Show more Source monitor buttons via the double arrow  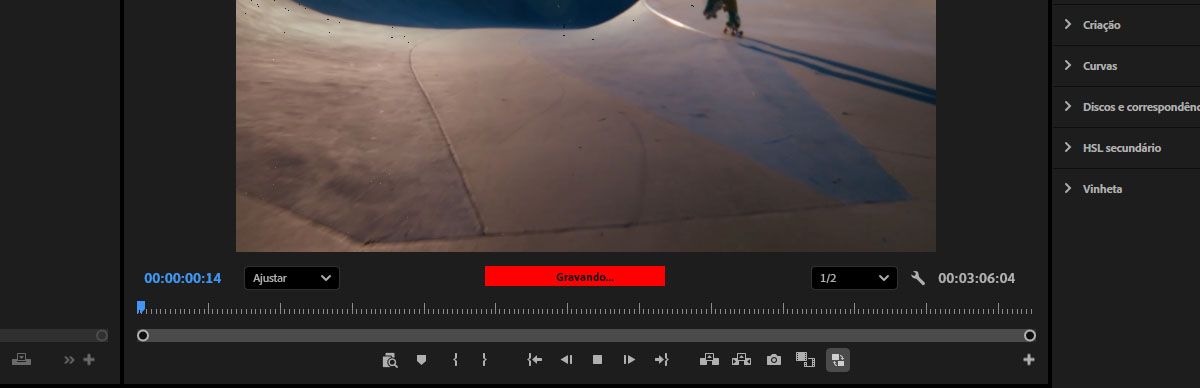(69, 360)
